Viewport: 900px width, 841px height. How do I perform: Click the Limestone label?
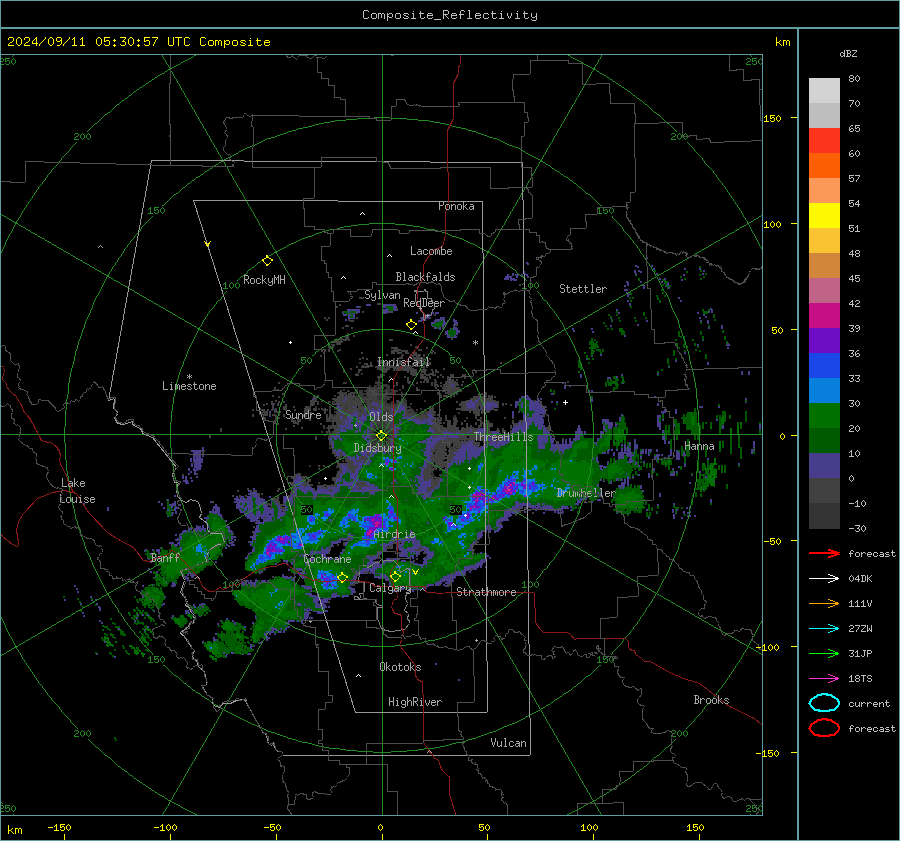coord(189,386)
